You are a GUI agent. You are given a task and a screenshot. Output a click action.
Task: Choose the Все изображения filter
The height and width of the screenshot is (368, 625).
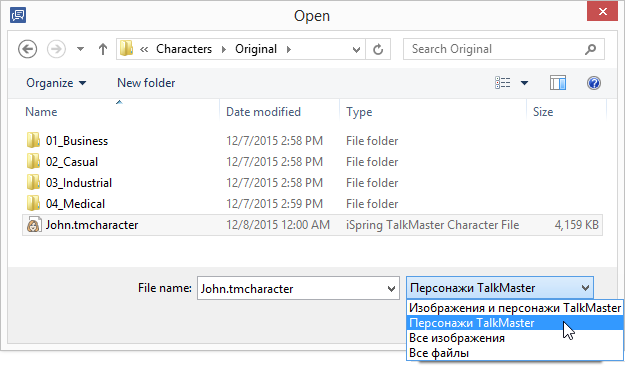click(x=515, y=338)
